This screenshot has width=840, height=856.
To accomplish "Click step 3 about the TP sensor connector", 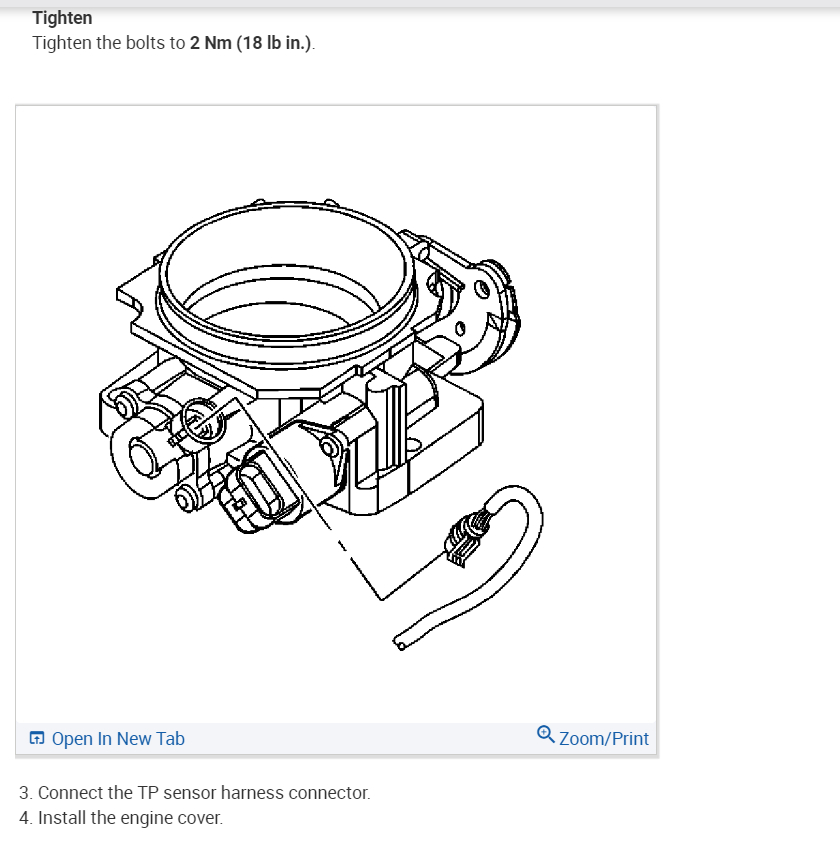I will [195, 793].
